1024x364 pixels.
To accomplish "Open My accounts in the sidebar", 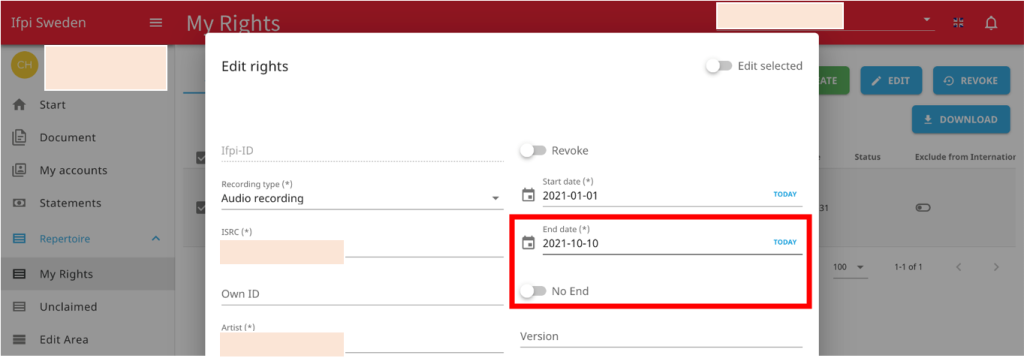I will click(x=73, y=171).
